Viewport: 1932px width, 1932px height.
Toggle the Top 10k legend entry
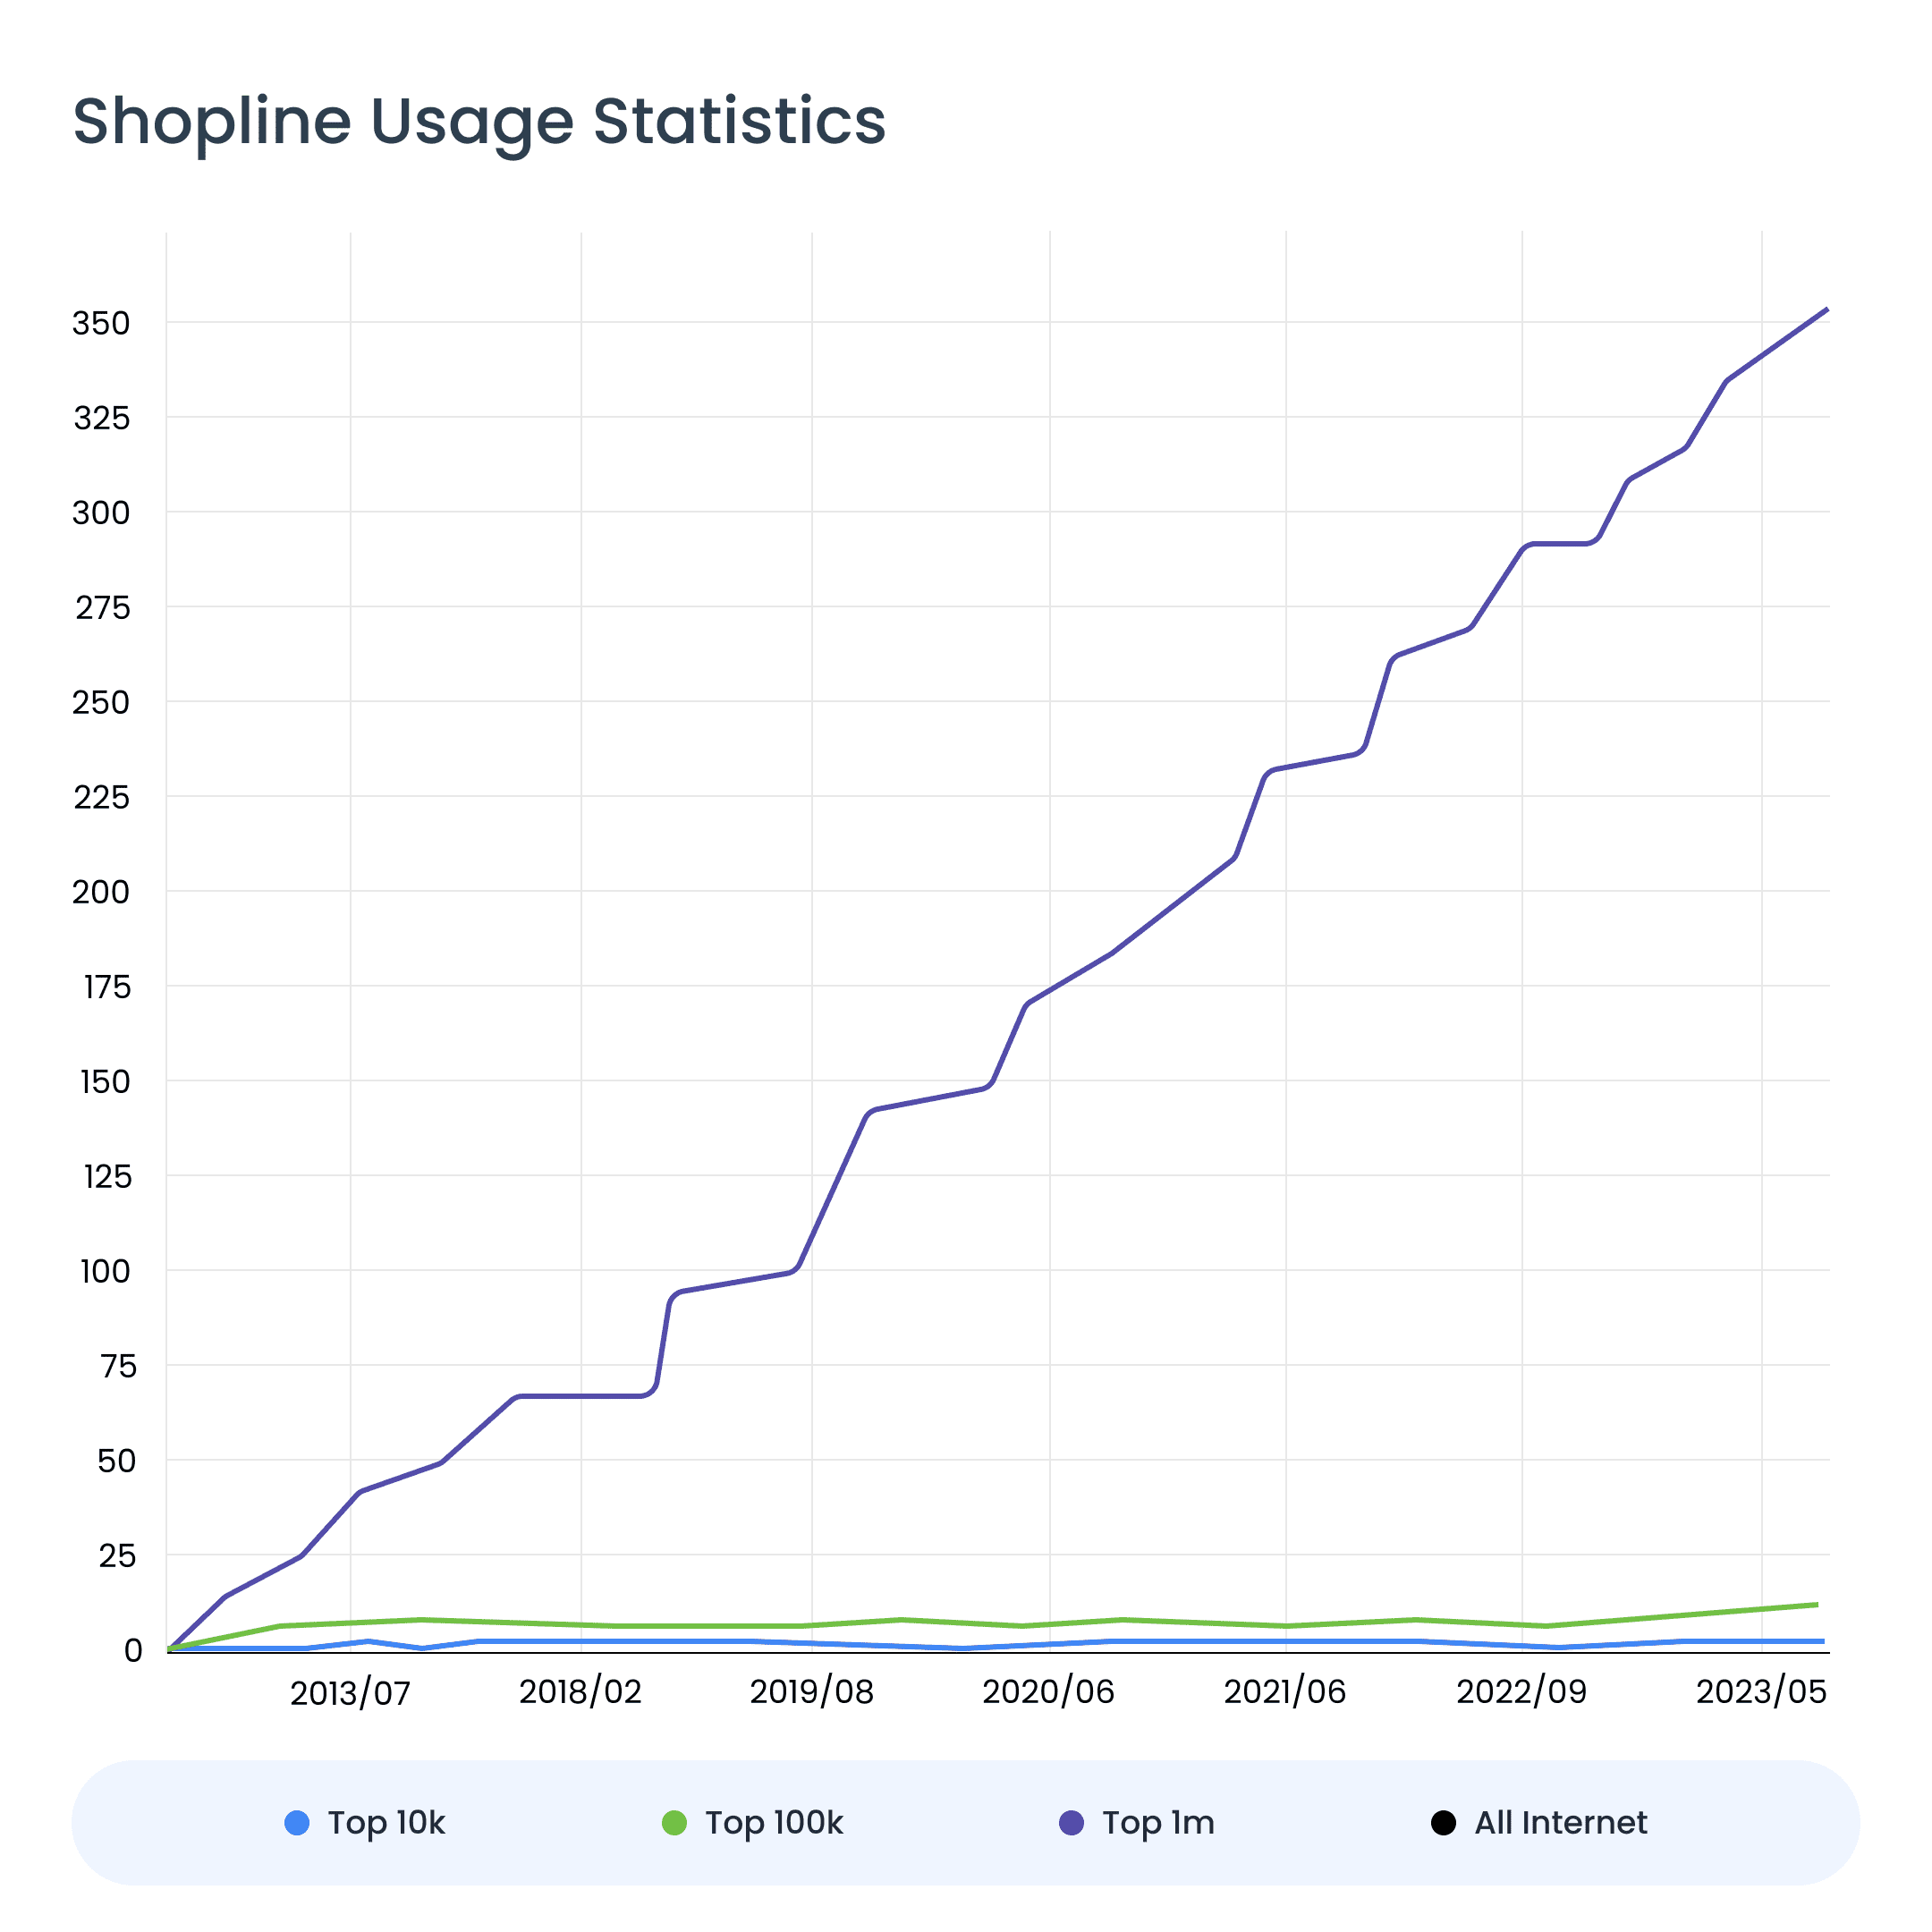[365, 1823]
